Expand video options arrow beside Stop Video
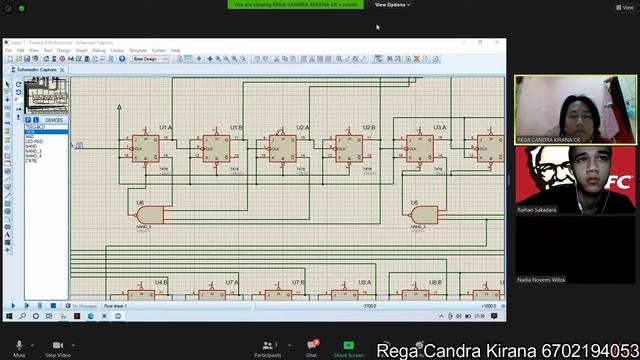 point(73,345)
